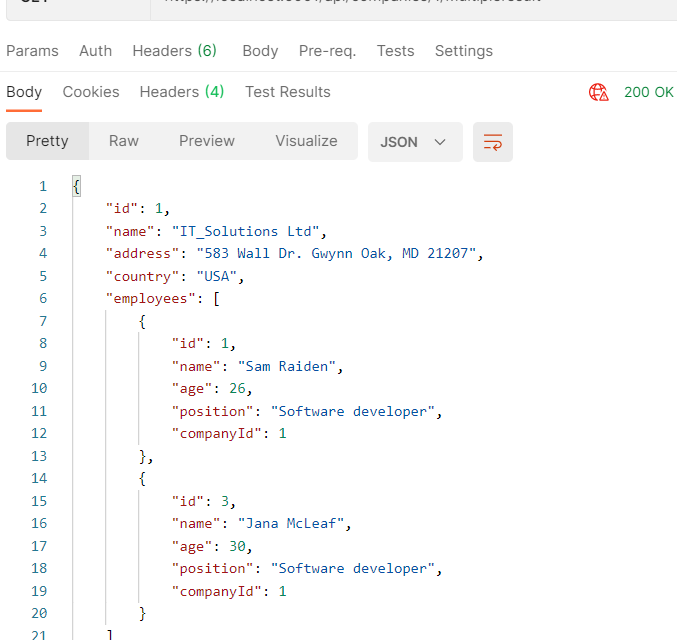Switch to Pretty response view
The image size is (677, 640).
47,141
